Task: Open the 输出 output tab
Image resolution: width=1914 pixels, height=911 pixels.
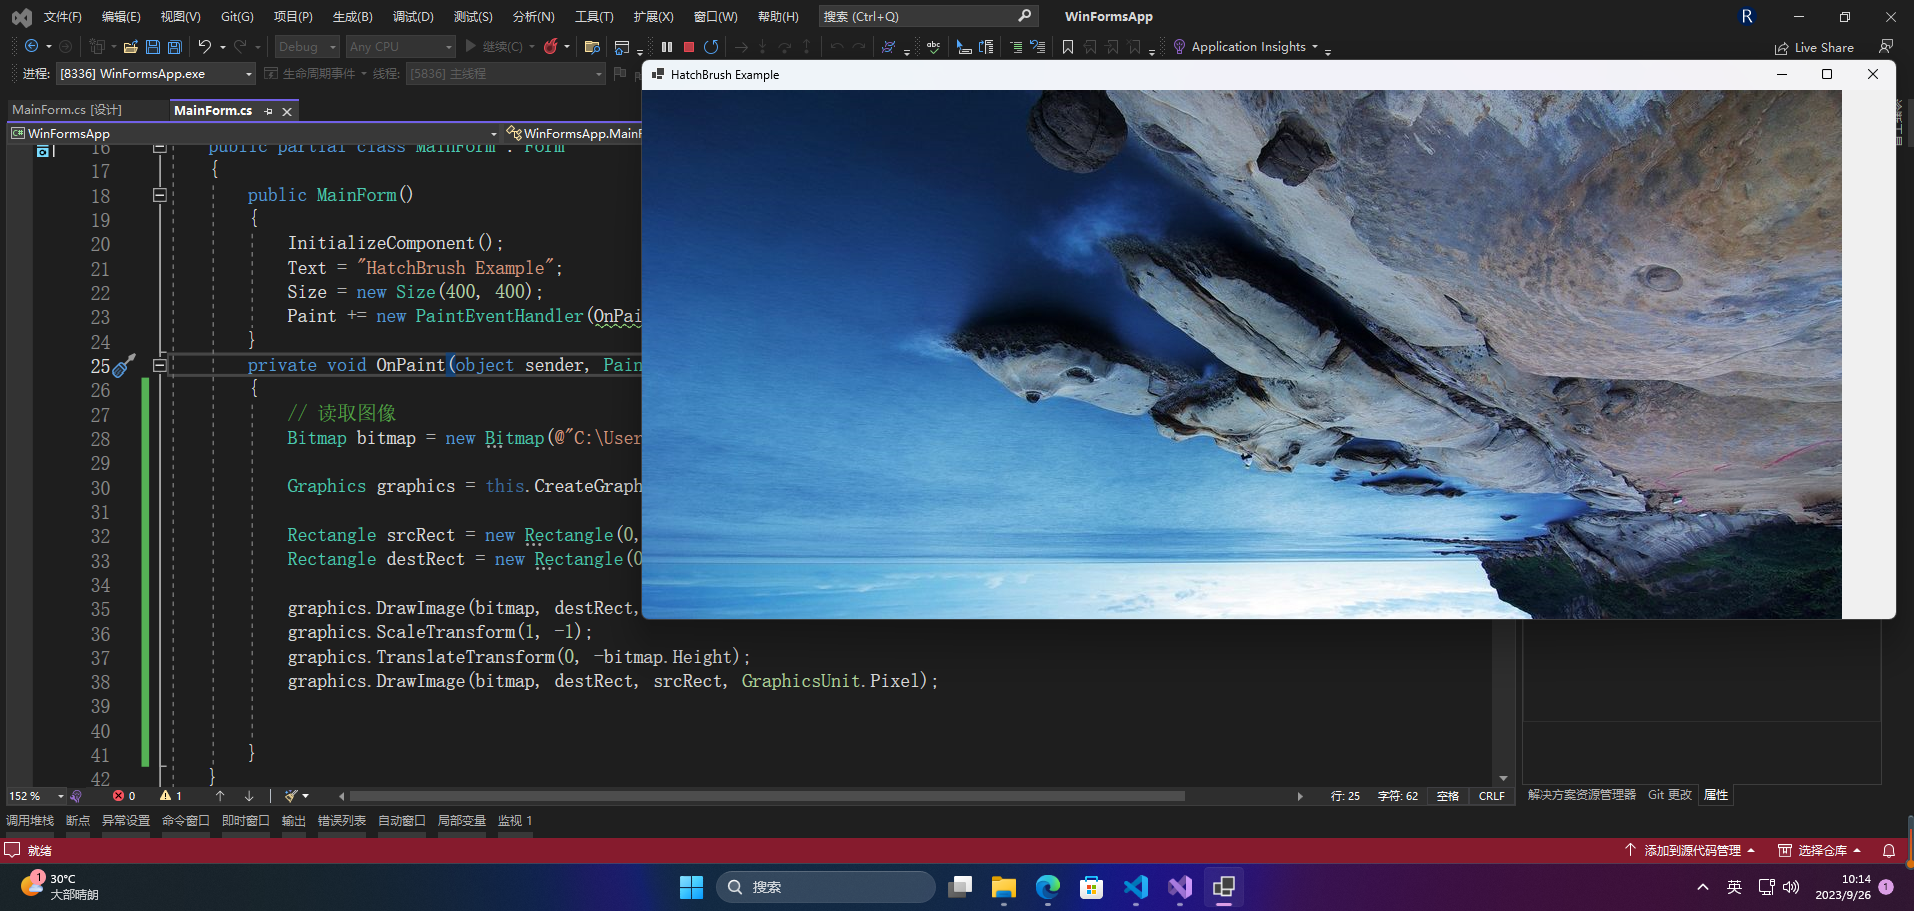Action: coord(294,821)
